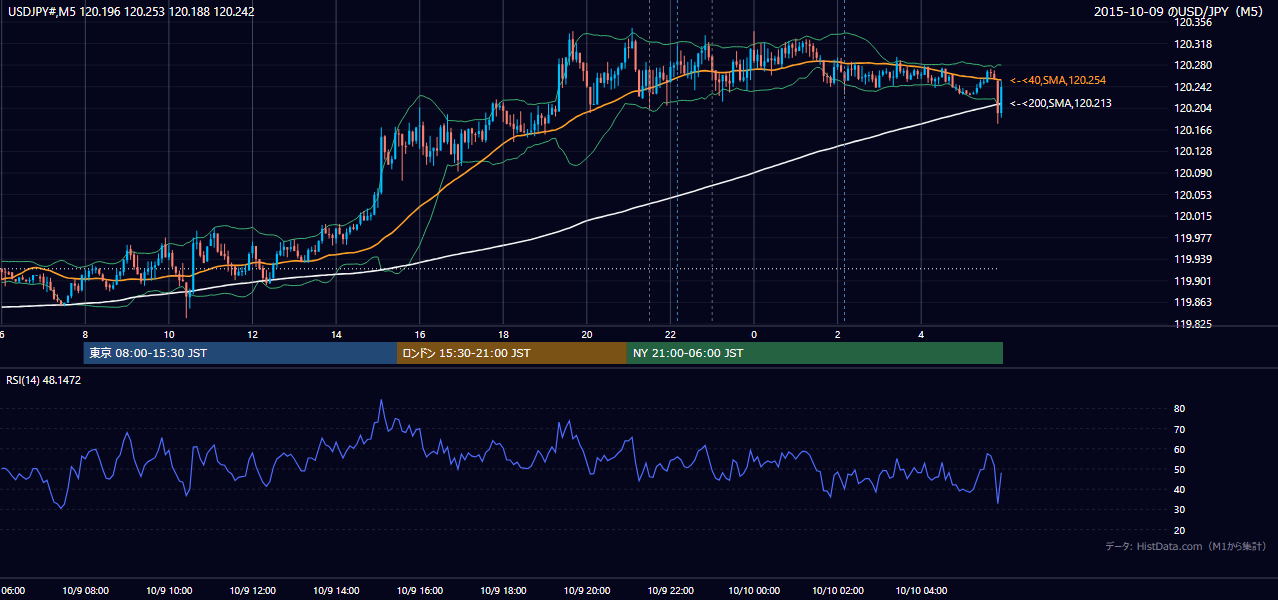Click the 120.053 price axis label
Image resolution: width=1278 pixels, height=600 pixels.
pos(1191,195)
